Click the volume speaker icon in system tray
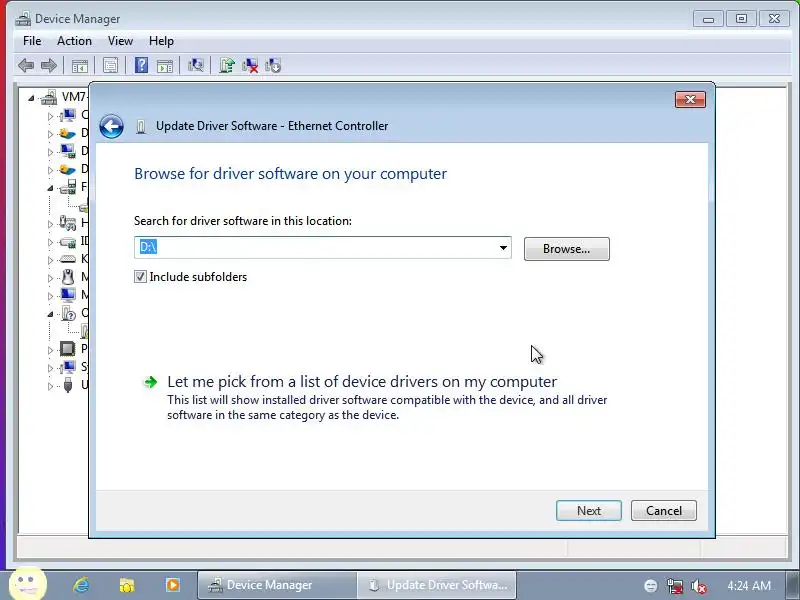 (698, 586)
